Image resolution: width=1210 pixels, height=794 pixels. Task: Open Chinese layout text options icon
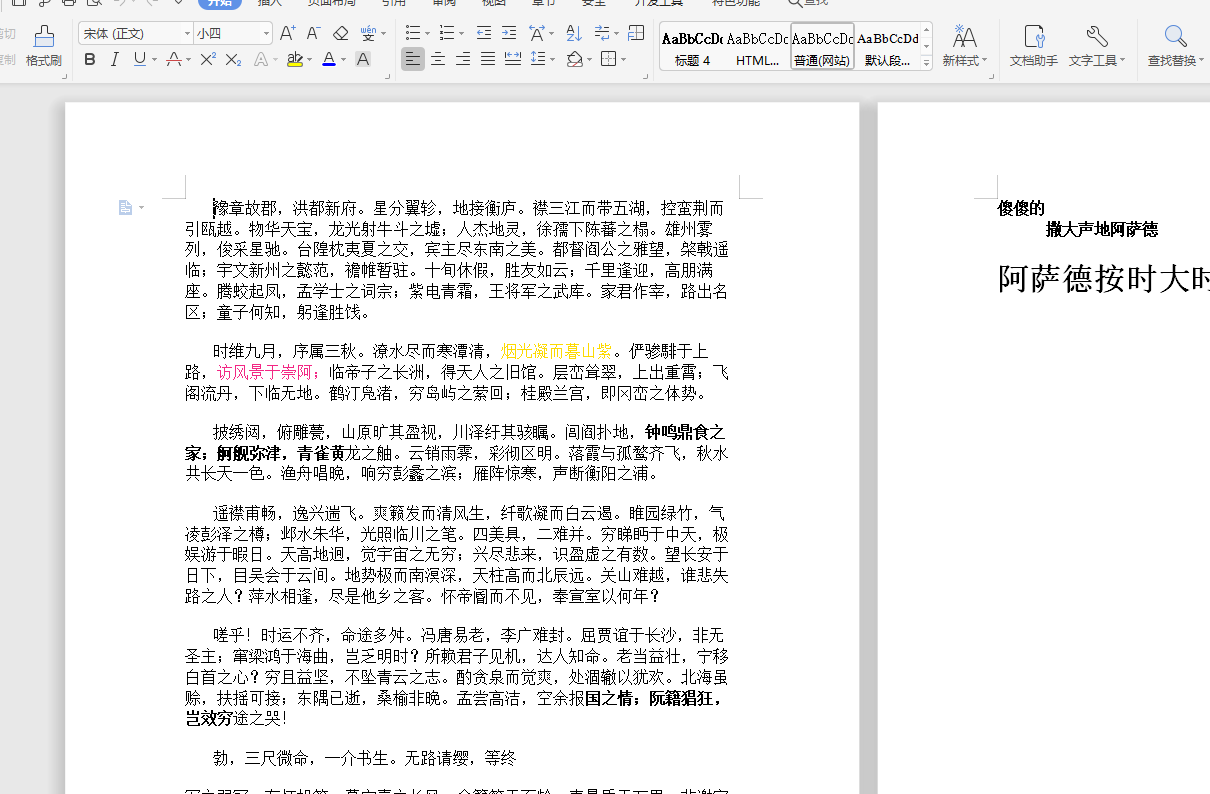coord(537,34)
